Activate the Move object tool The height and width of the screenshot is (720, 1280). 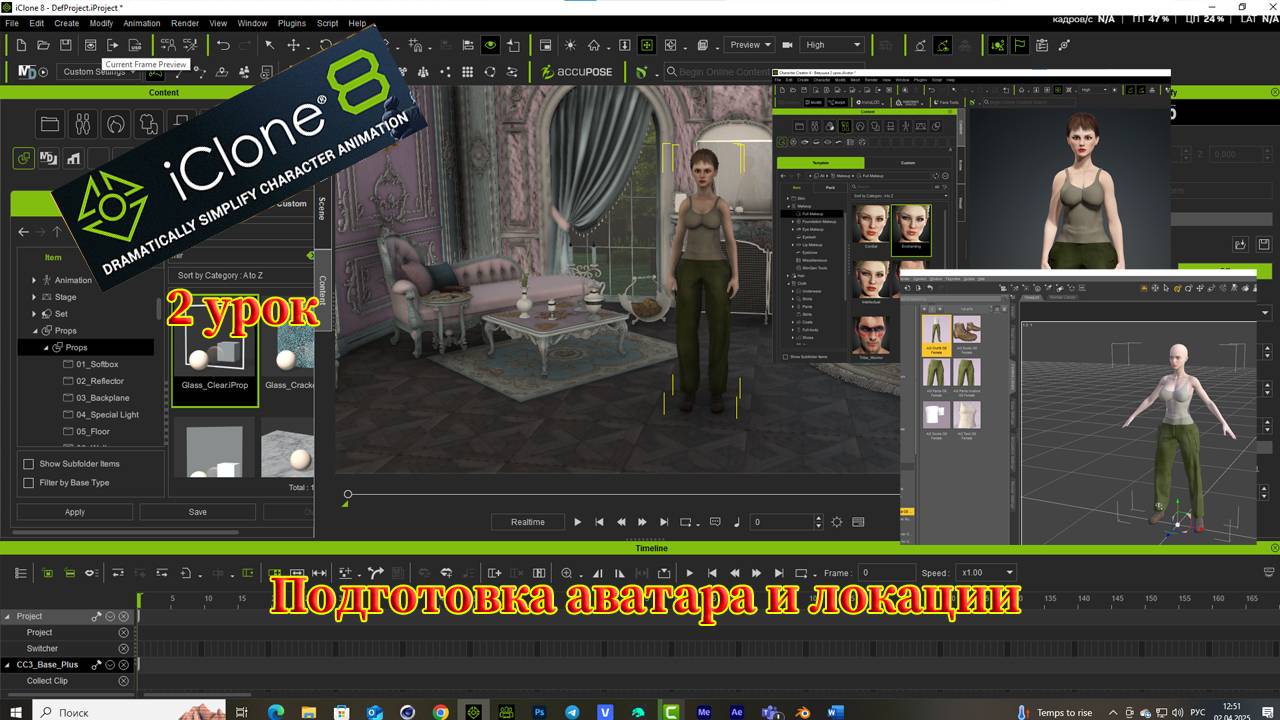click(293, 45)
